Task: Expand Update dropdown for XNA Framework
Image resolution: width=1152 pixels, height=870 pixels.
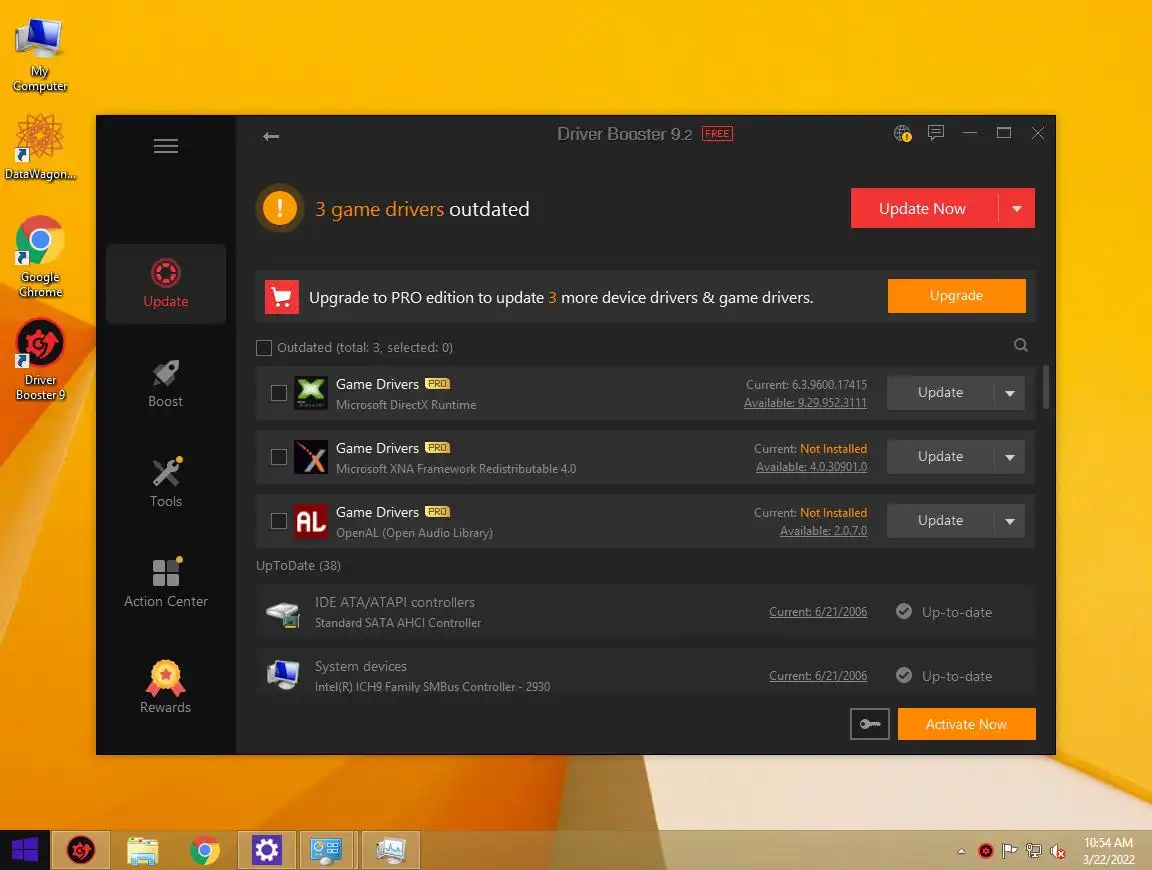Action: click(1010, 457)
